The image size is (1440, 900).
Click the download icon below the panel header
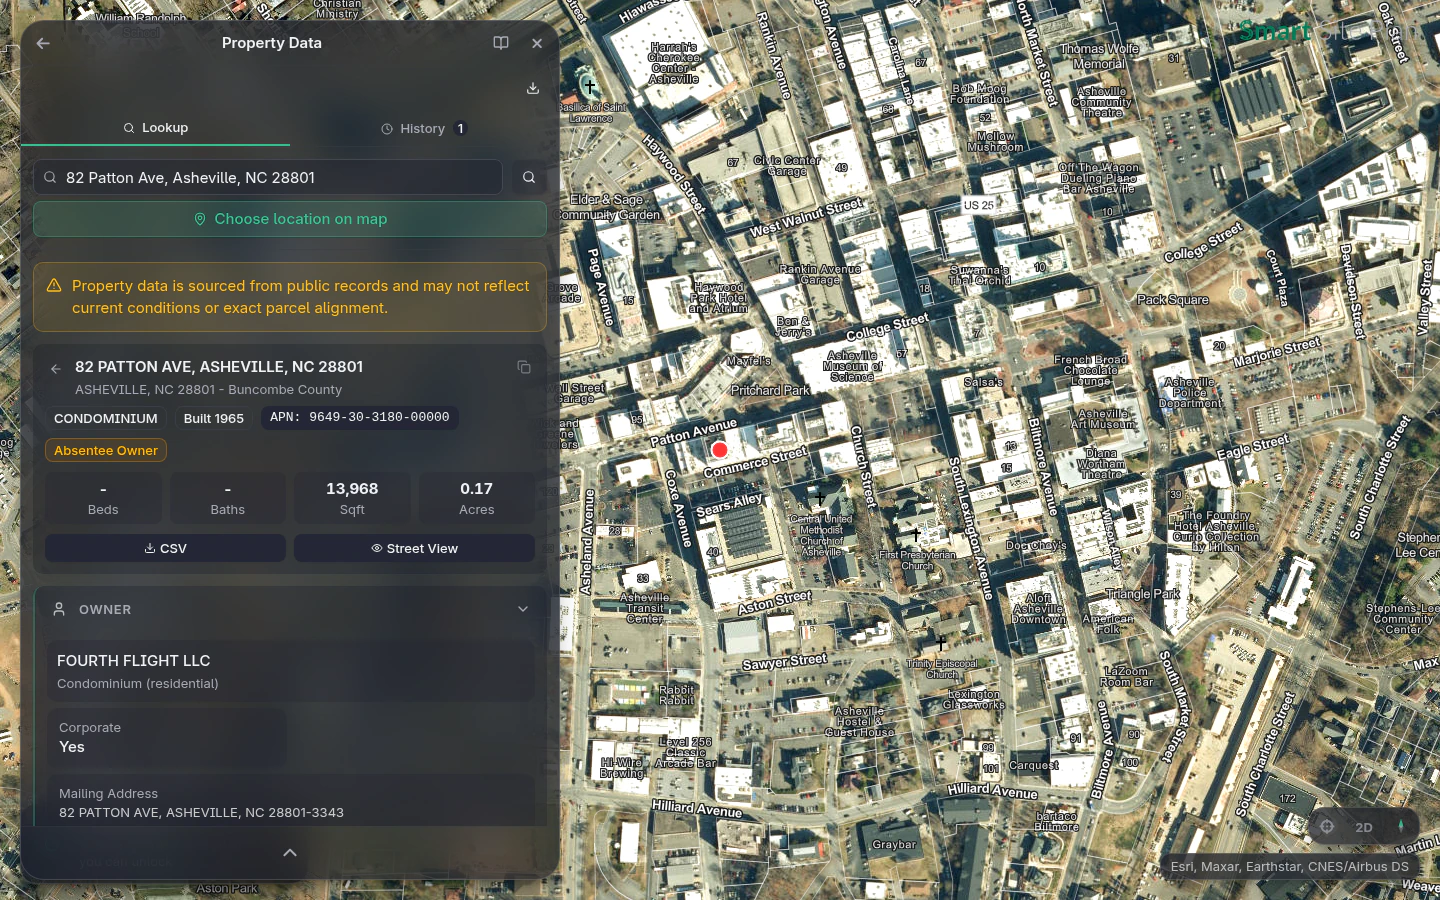click(533, 88)
